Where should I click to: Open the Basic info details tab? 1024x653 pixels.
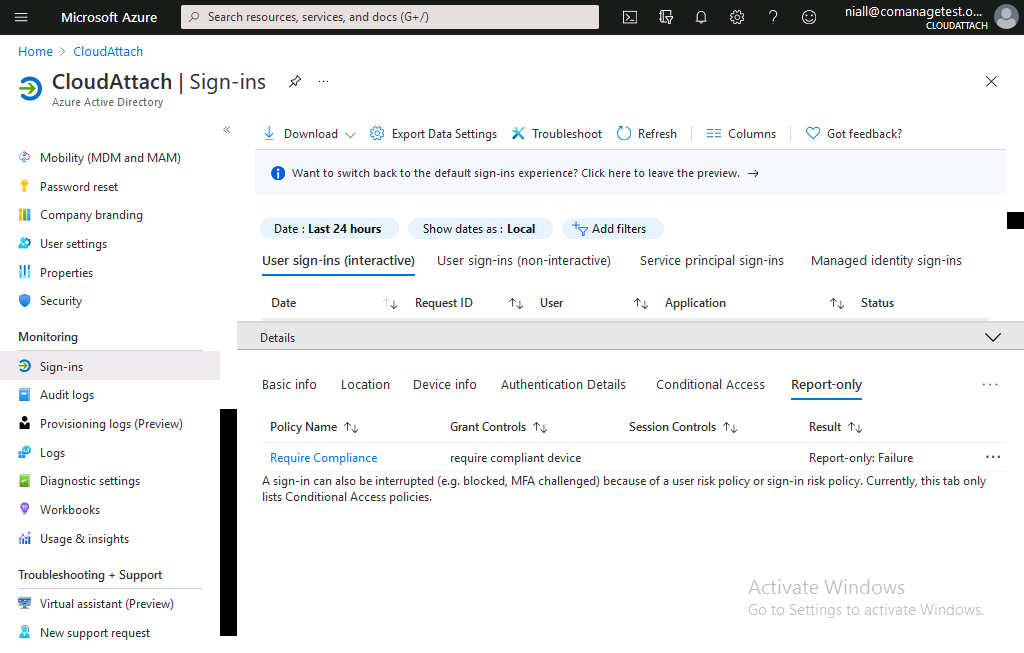click(289, 385)
